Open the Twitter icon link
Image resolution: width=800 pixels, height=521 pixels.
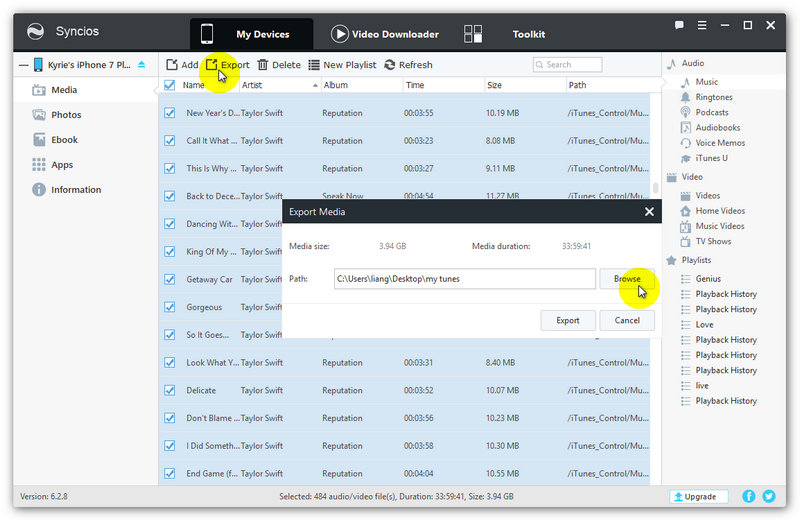click(769, 496)
